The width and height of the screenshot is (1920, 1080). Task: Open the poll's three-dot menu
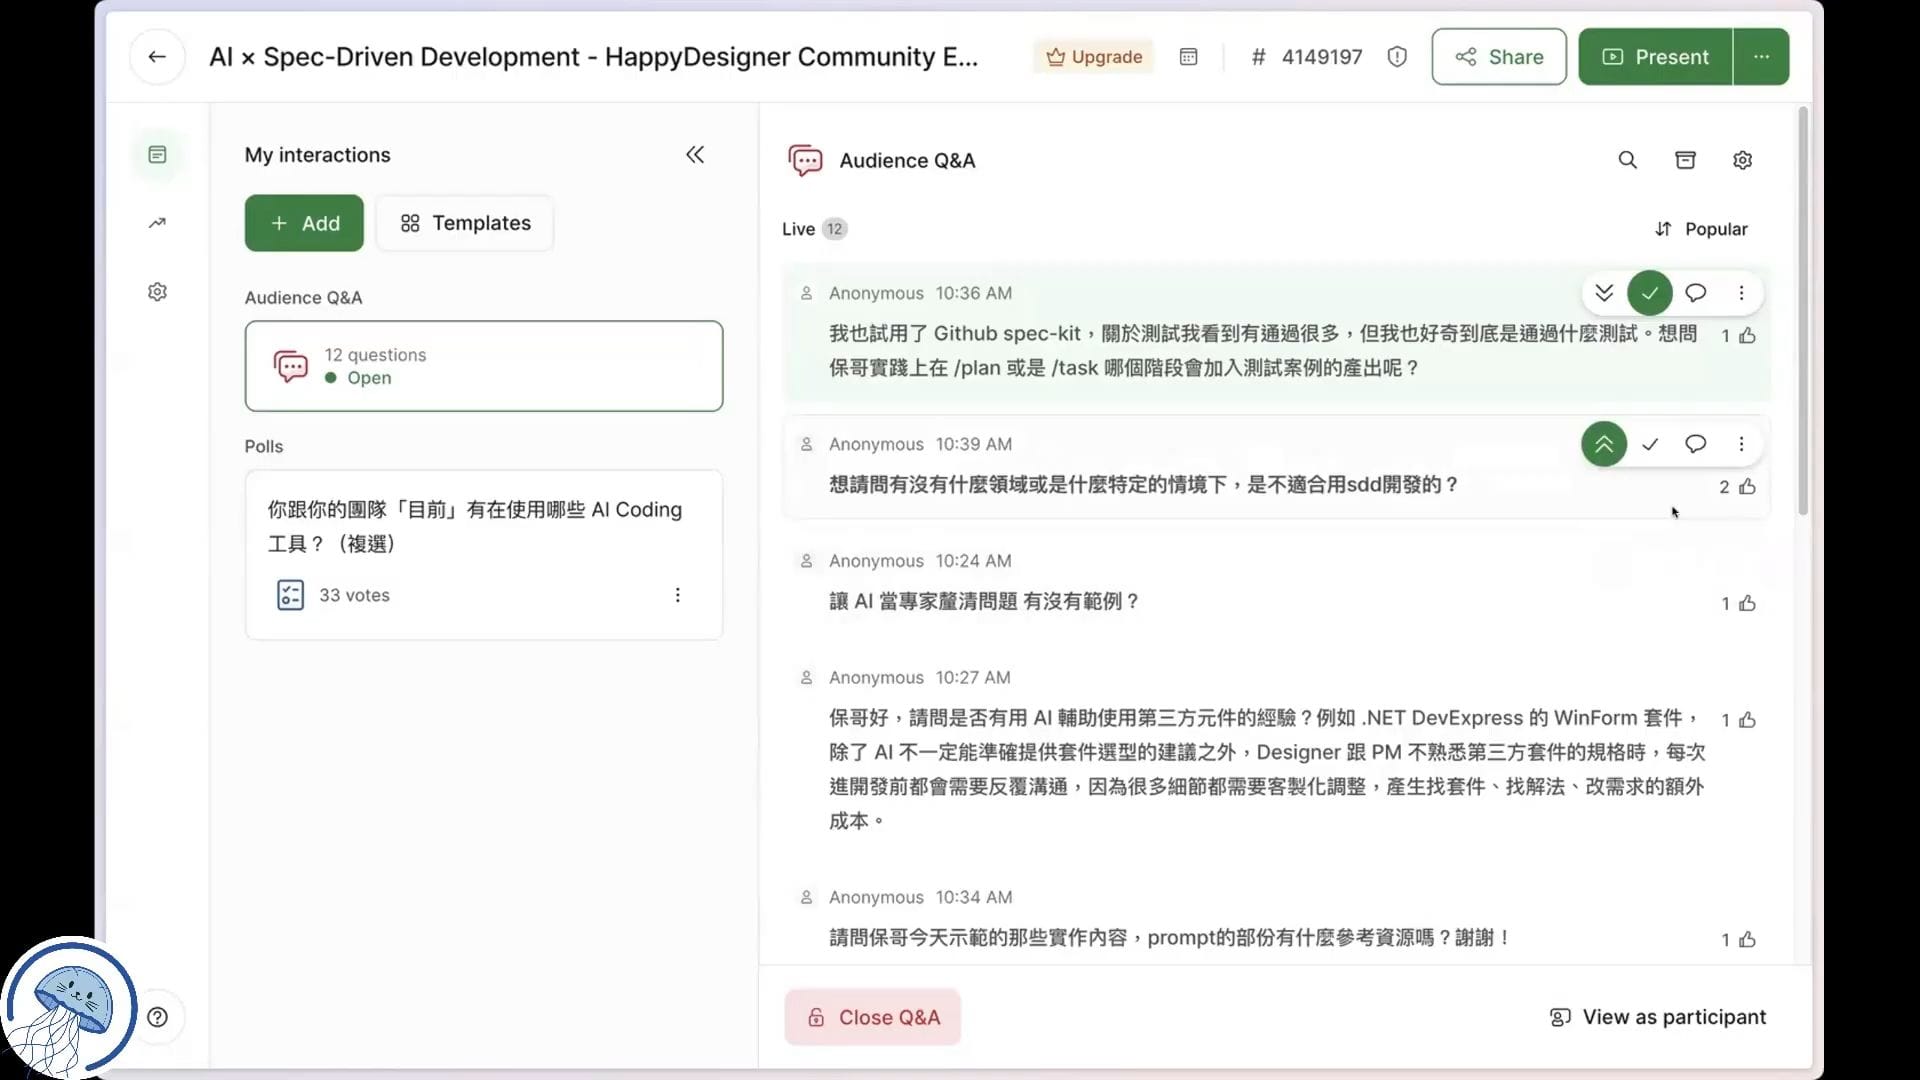click(x=677, y=595)
